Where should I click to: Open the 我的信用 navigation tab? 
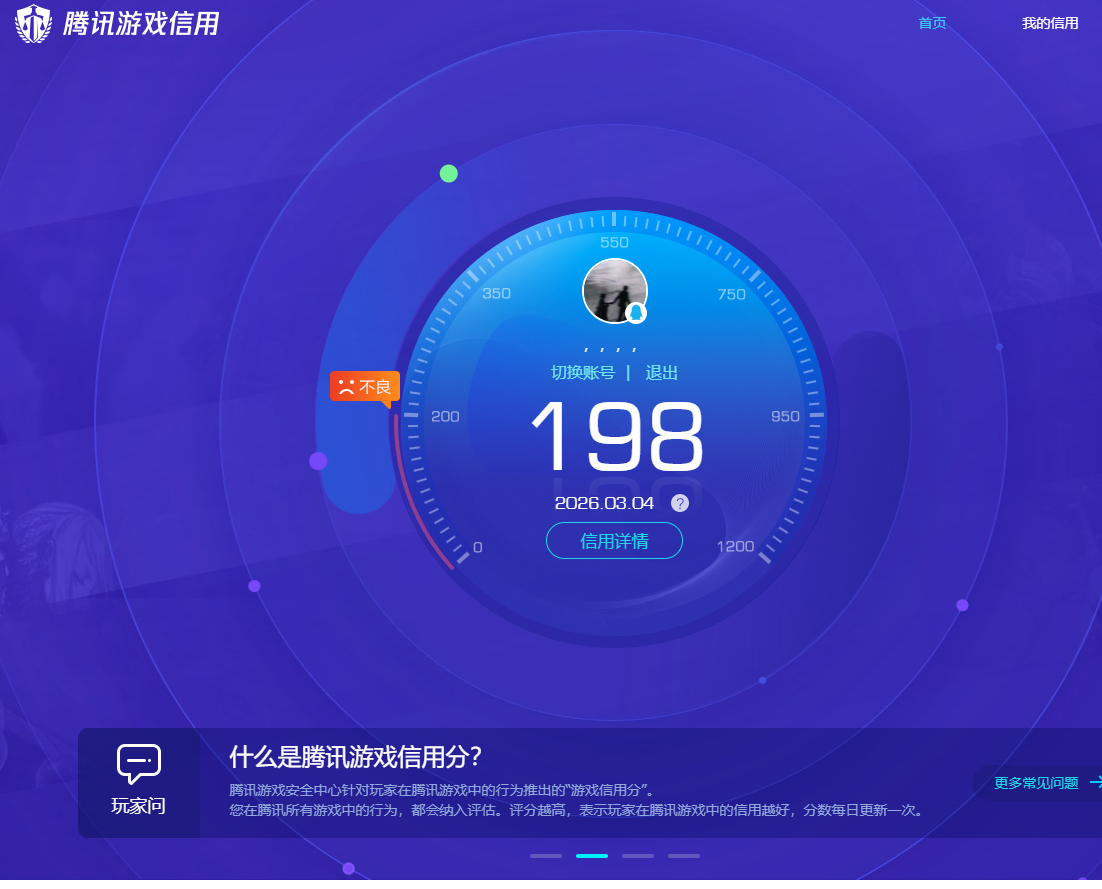(x=1049, y=23)
